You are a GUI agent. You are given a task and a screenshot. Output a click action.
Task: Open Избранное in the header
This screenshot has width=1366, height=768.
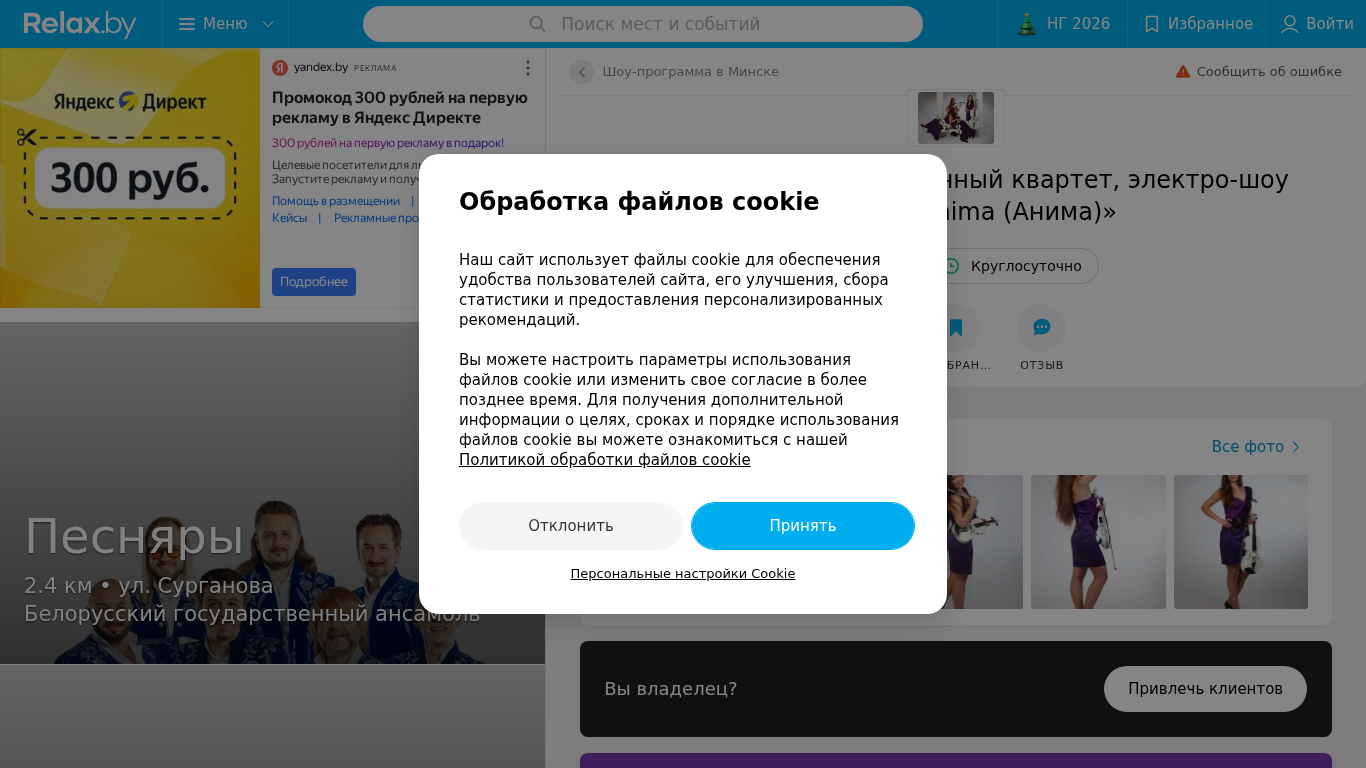point(1198,24)
